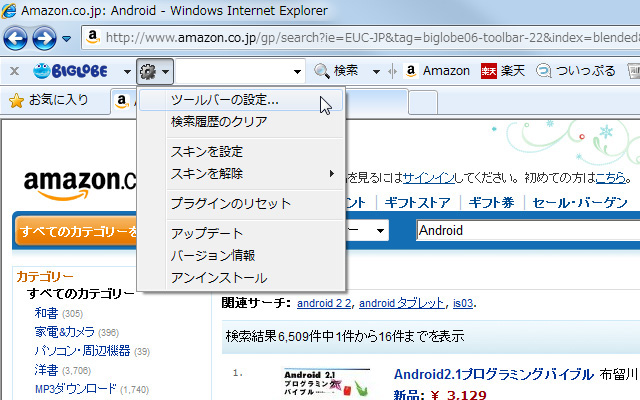The width and height of the screenshot is (640, 400).
Task: Open the dropdown arrow next to BIGLOBE logo
Action: pyautogui.click(x=127, y=72)
